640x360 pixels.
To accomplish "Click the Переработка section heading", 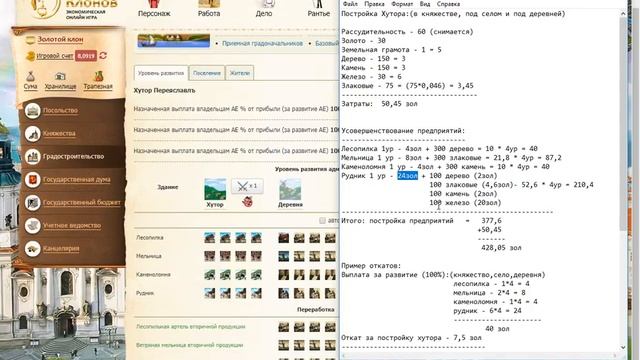I will point(316,310).
